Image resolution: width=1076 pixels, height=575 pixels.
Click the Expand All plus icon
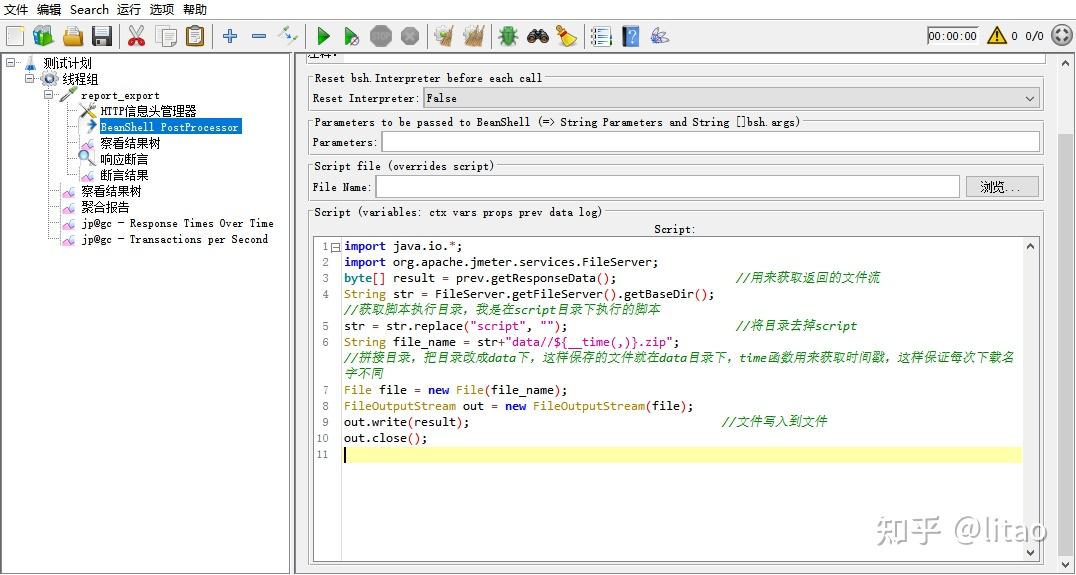(230, 36)
